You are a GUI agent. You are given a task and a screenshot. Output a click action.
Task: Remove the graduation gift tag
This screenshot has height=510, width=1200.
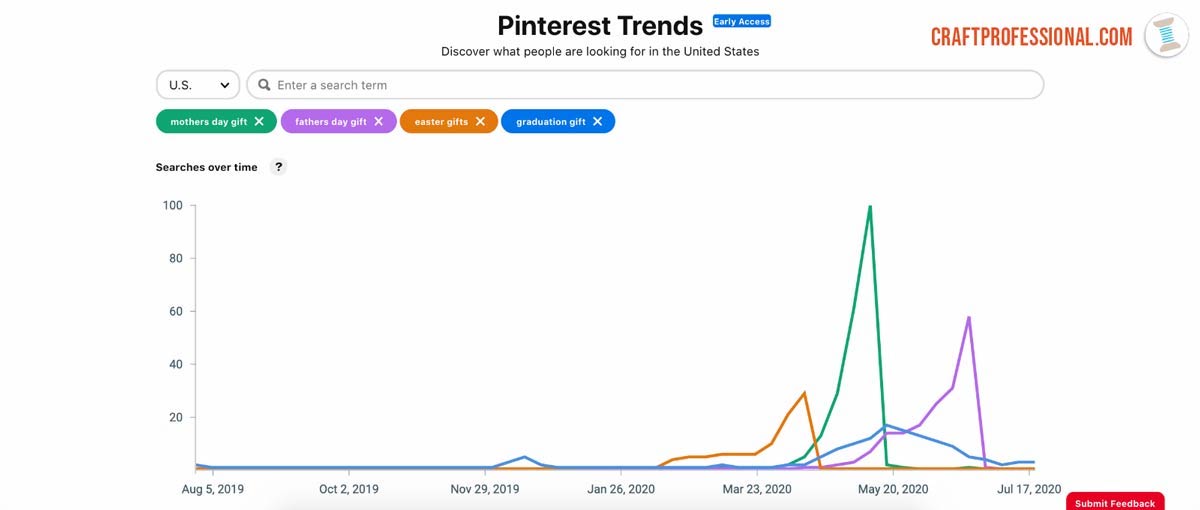(x=598, y=122)
